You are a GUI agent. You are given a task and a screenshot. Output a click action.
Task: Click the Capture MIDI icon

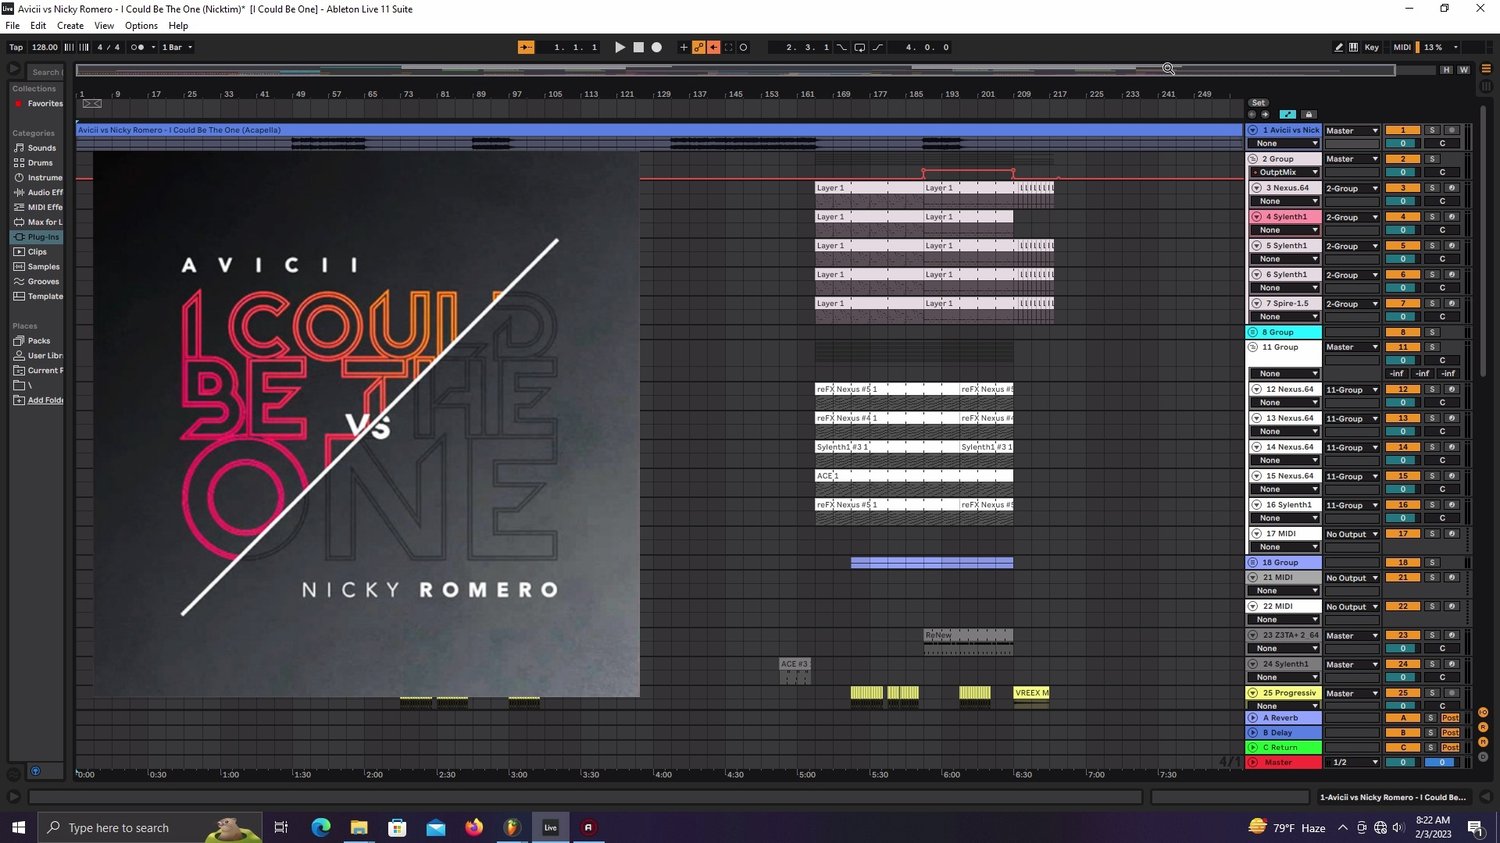pyautogui.click(x=728, y=47)
